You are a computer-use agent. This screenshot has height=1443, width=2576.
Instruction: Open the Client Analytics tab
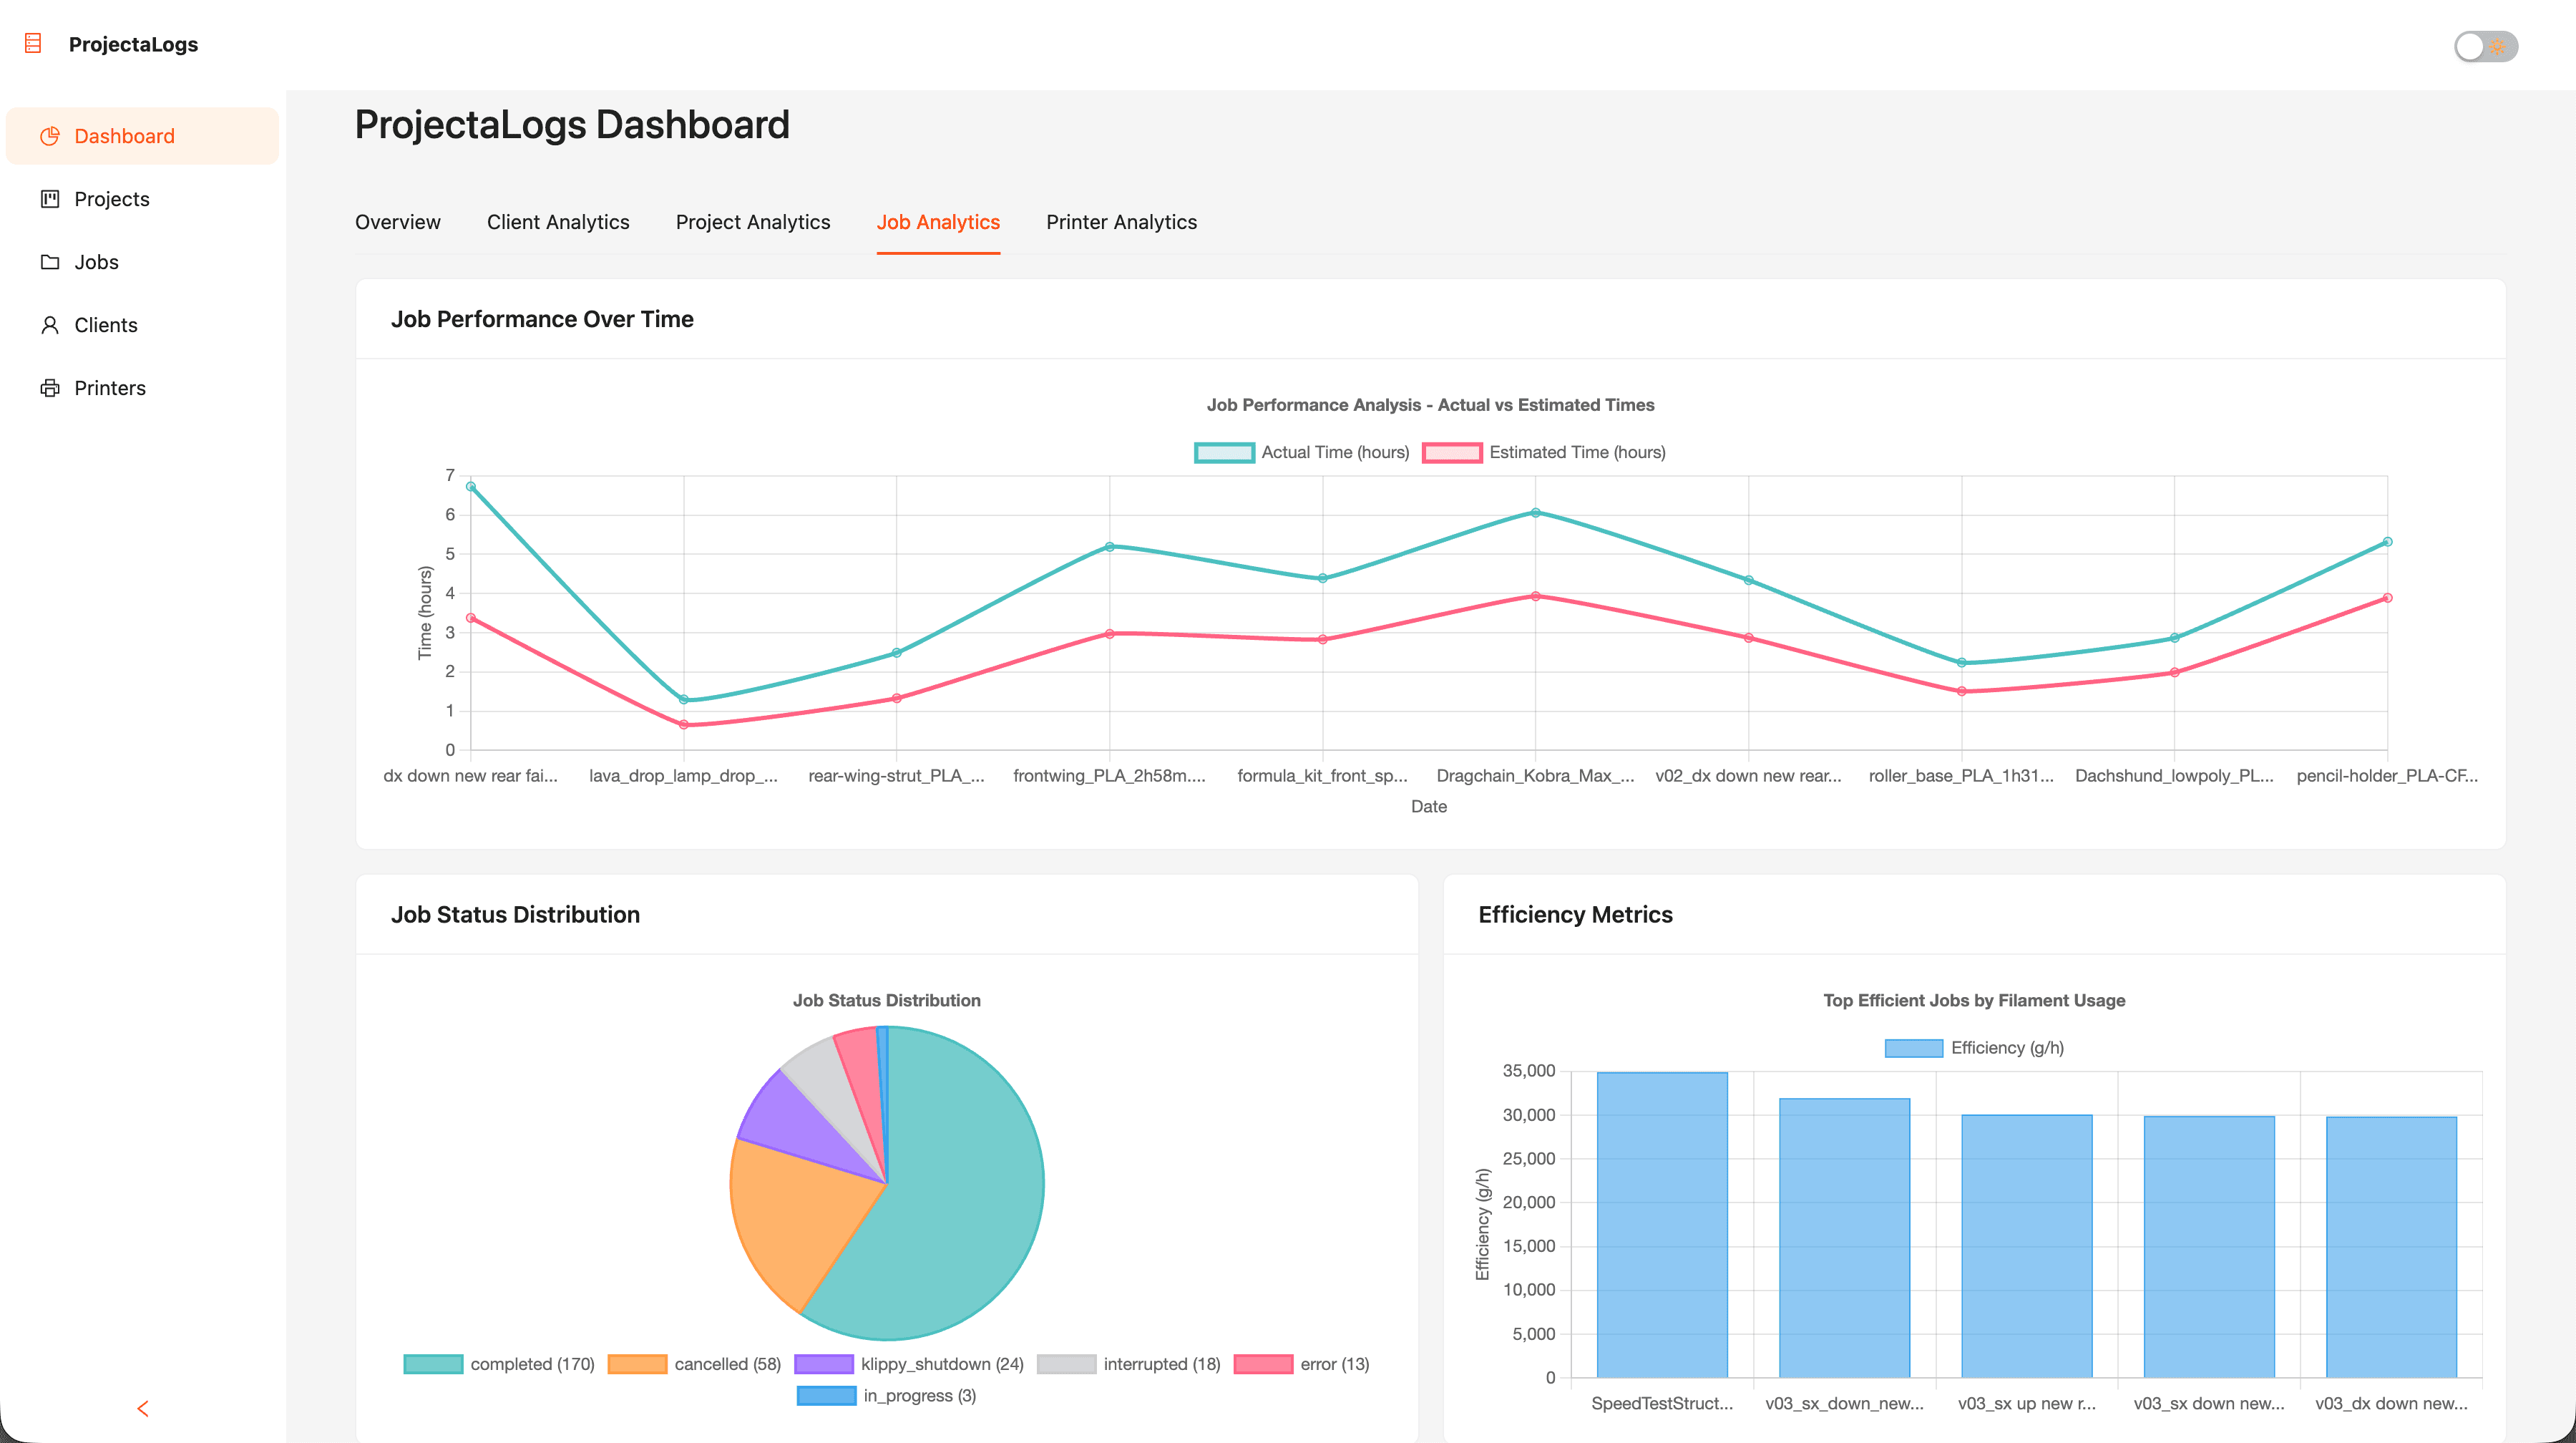pyautogui.click(x=558, y=222)
